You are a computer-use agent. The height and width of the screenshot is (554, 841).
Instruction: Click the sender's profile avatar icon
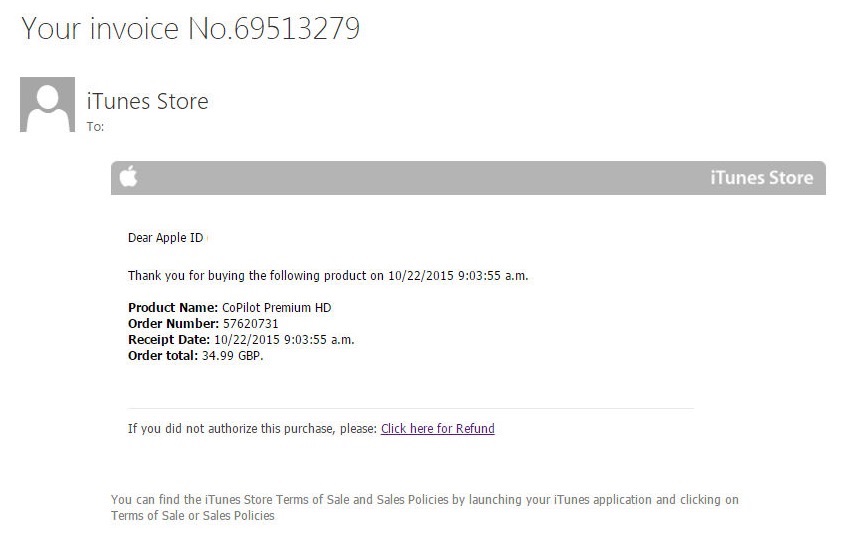[47, 105]
